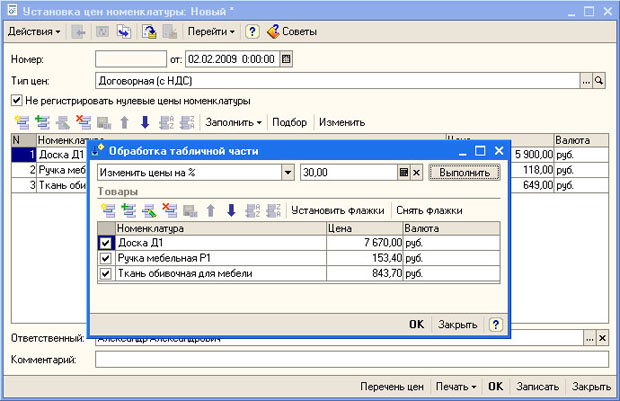Click sort descending icon in main table toolbar
Image resolution: width=620 pixels, height=401 pixels.
(187, 123)
